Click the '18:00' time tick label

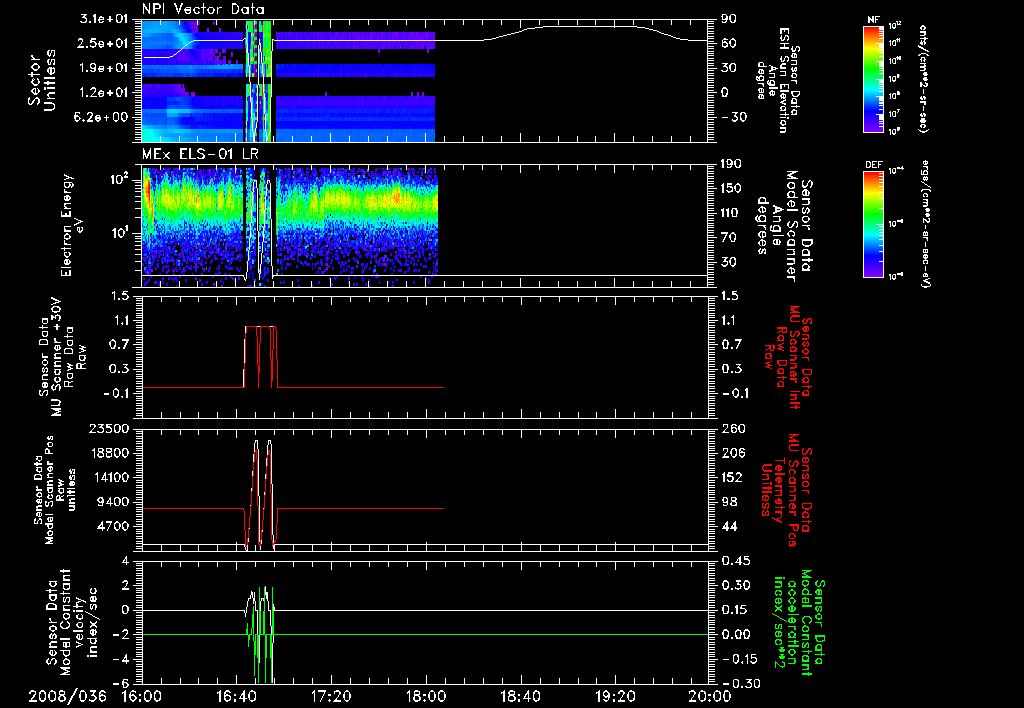click(426, 696)
